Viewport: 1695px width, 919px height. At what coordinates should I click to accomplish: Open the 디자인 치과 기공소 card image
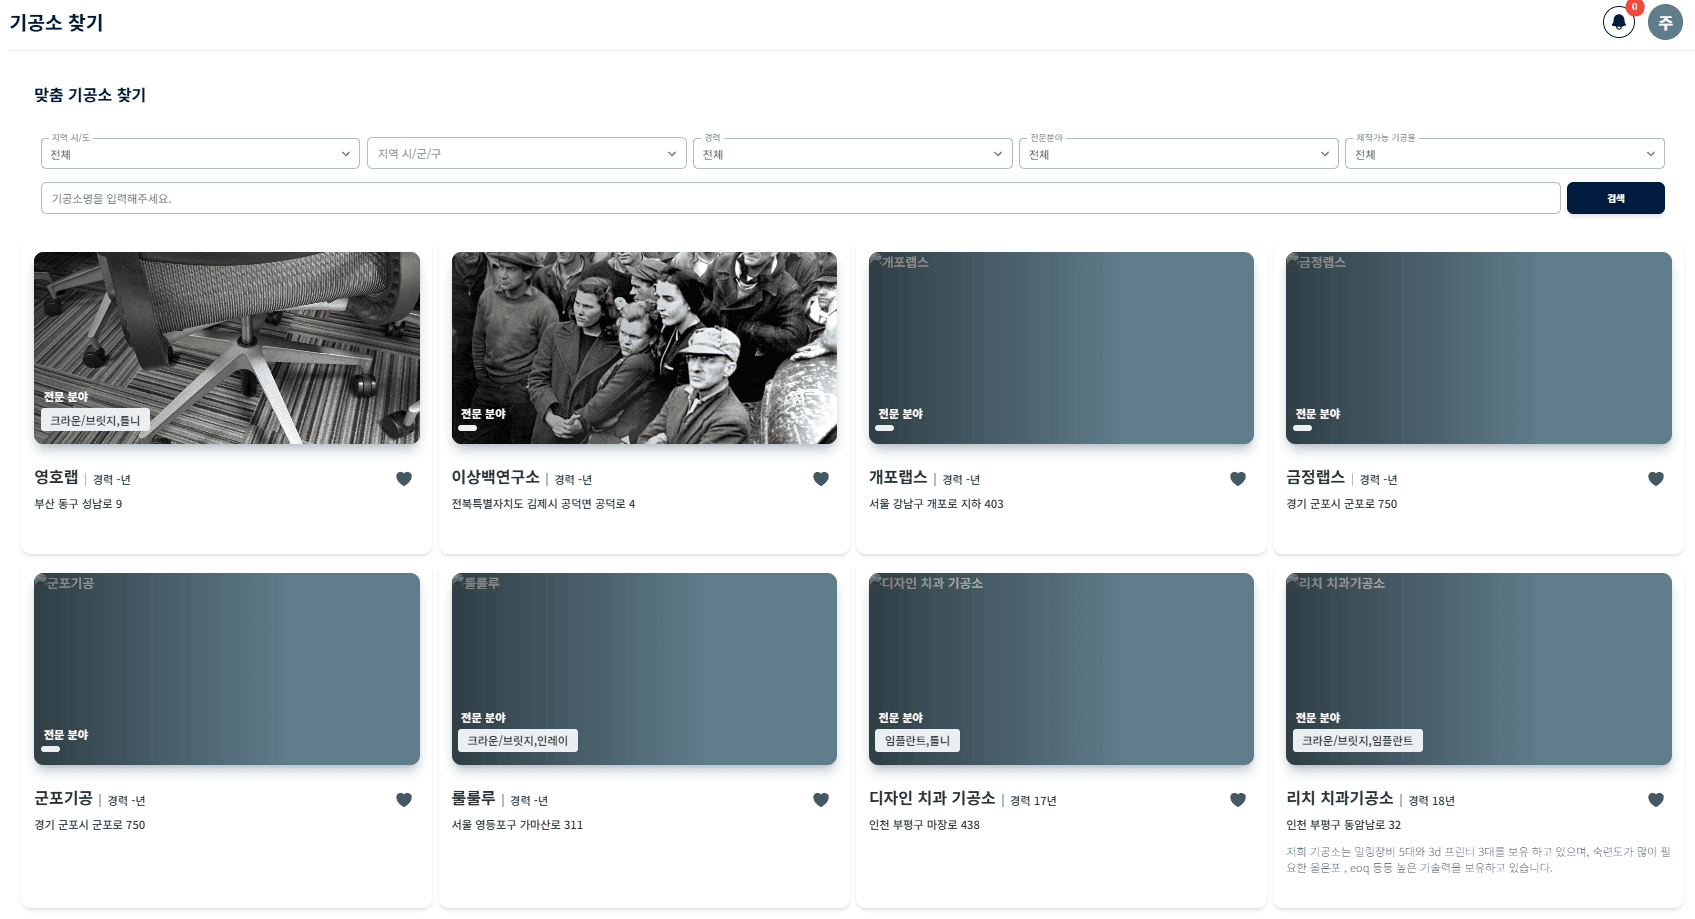click(x=1061, y=669)
